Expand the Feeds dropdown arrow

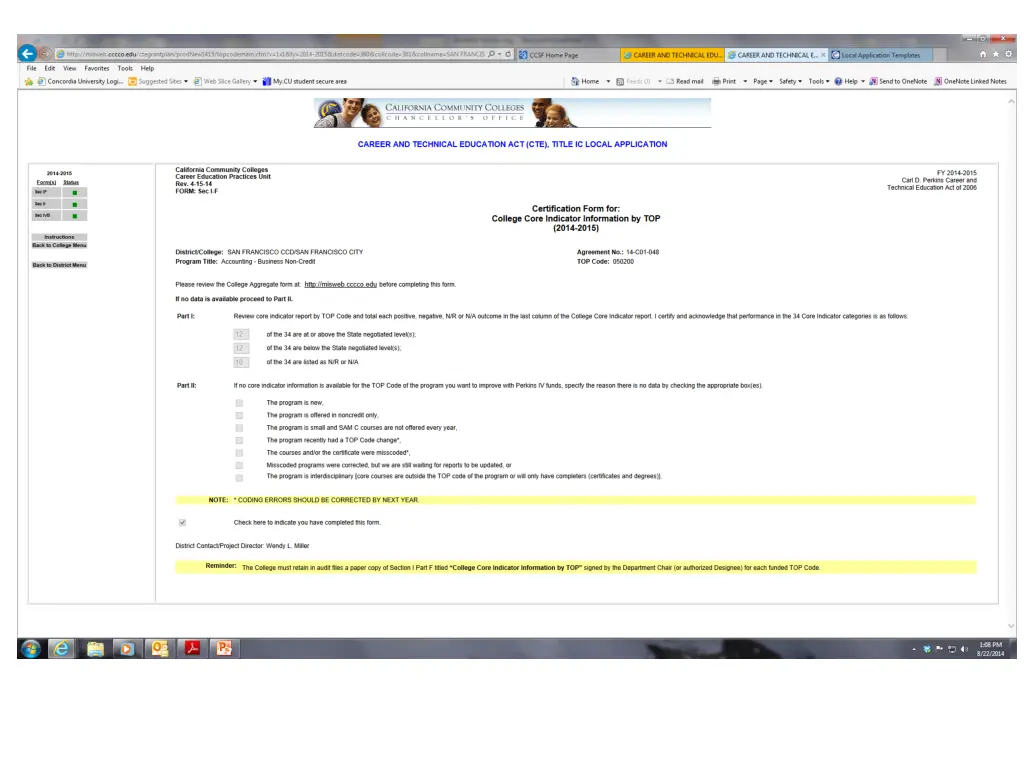pos(660,82)
